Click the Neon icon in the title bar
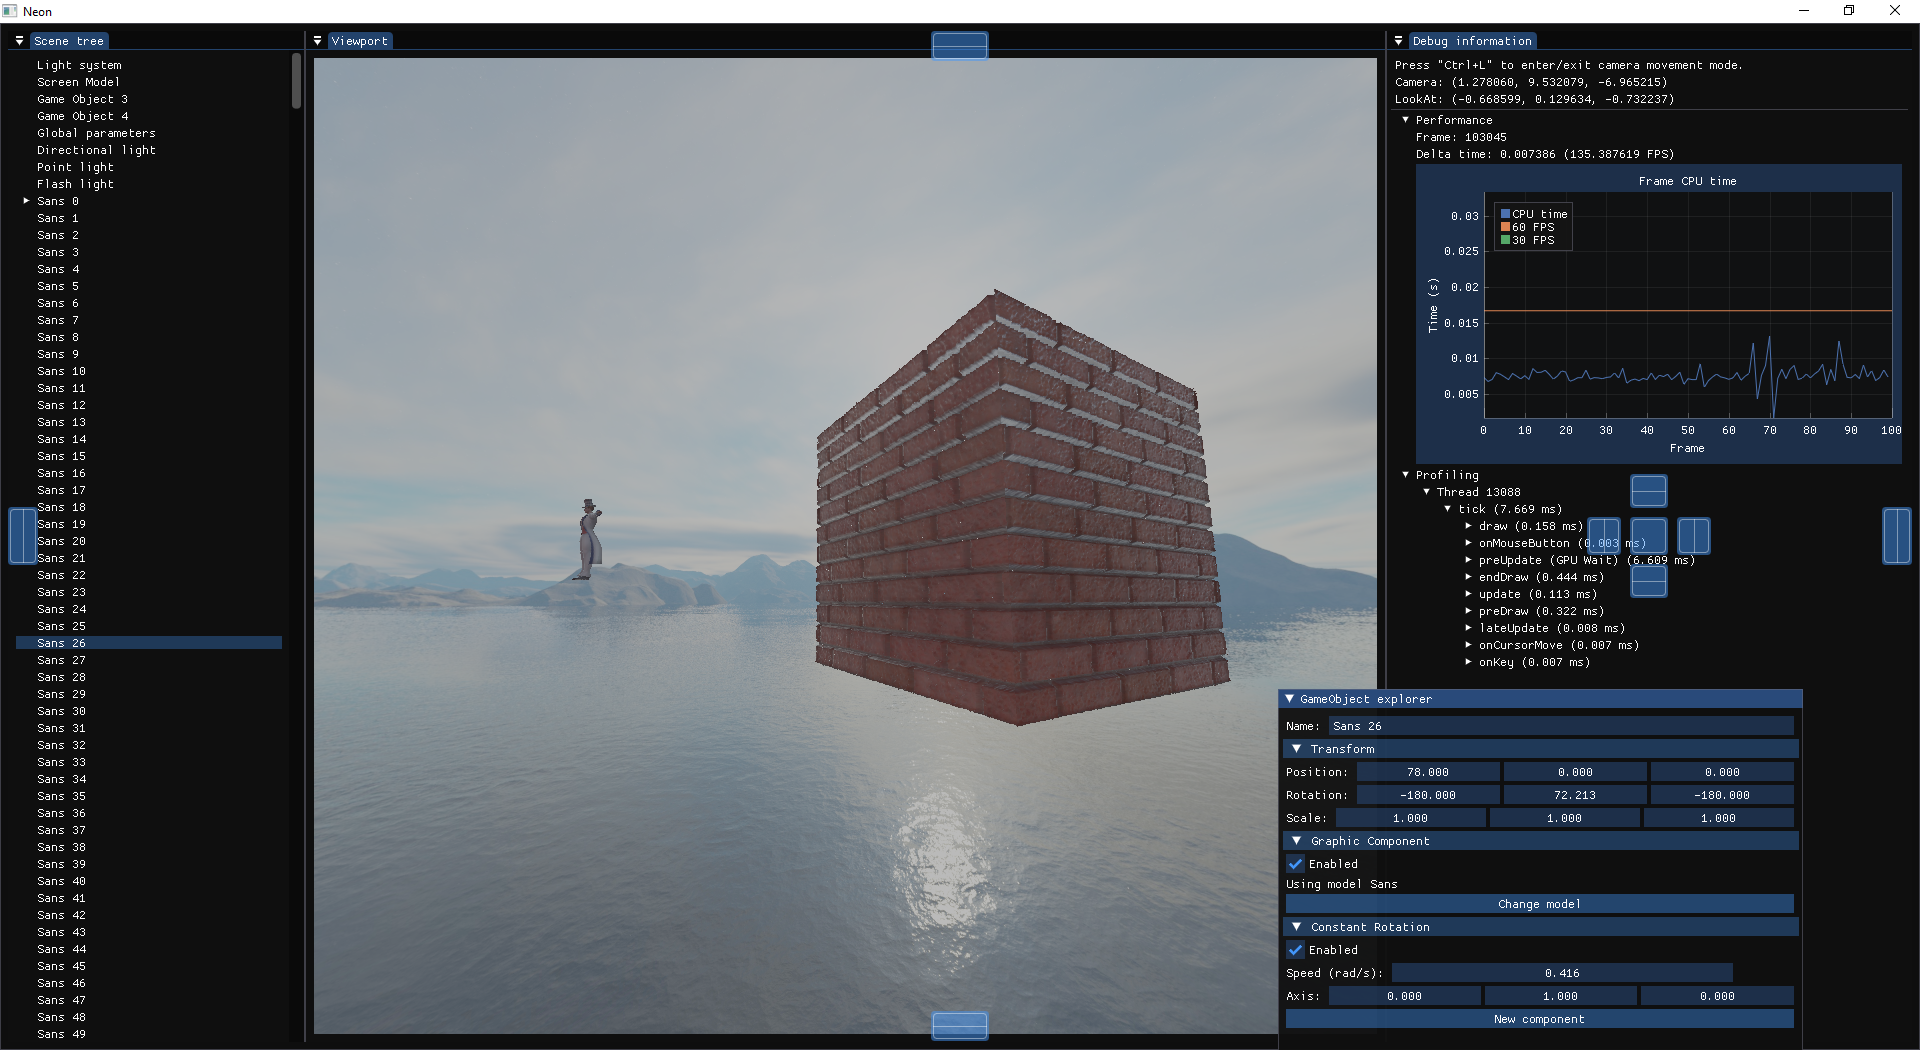 click(9, 11)
